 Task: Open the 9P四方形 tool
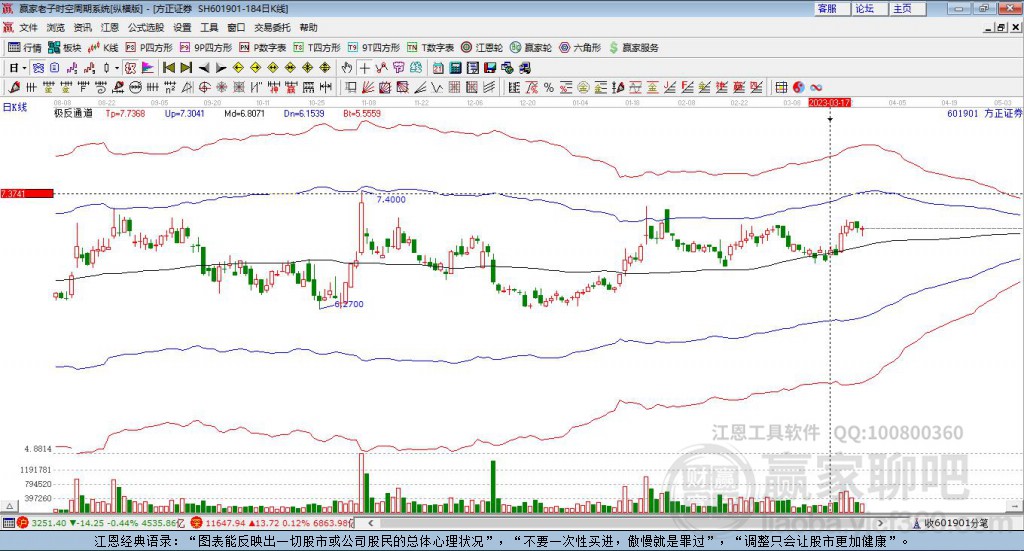(x=206, y=48)
